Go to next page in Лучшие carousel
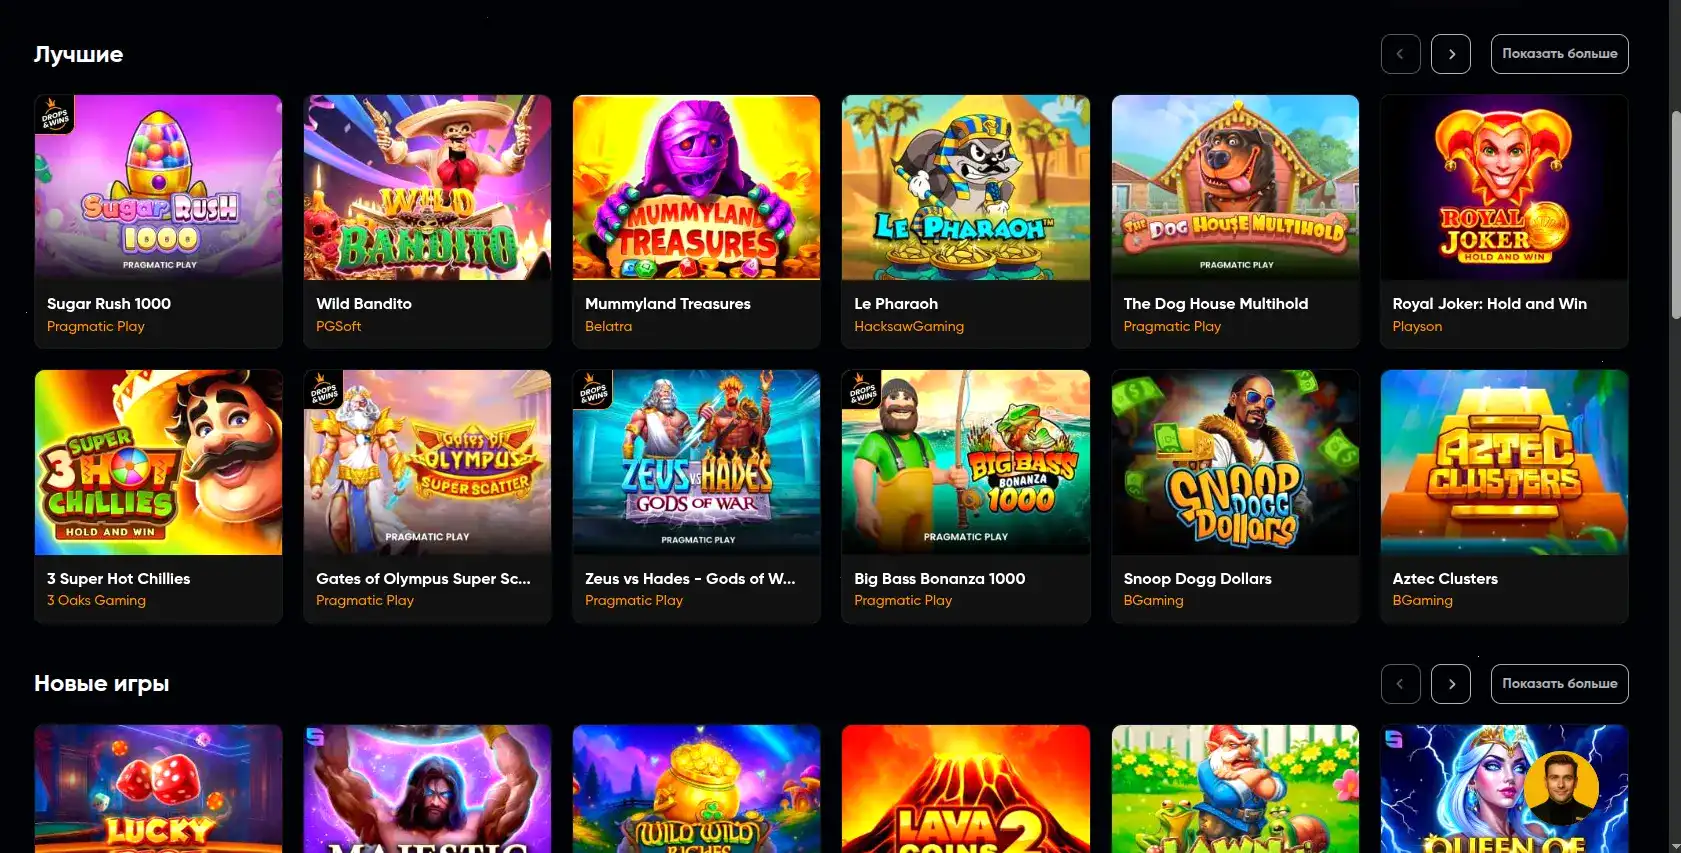 tap(1450, 54)
